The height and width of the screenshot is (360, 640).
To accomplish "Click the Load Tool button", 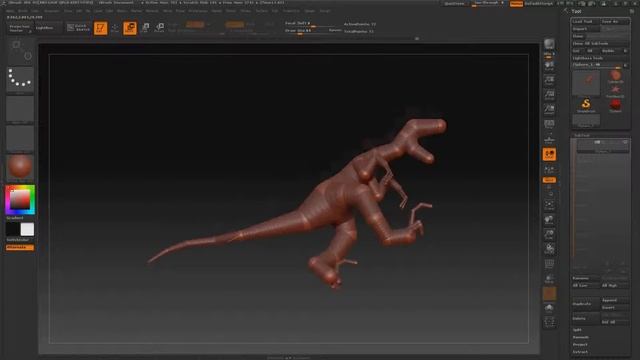I will coord(585,21).
